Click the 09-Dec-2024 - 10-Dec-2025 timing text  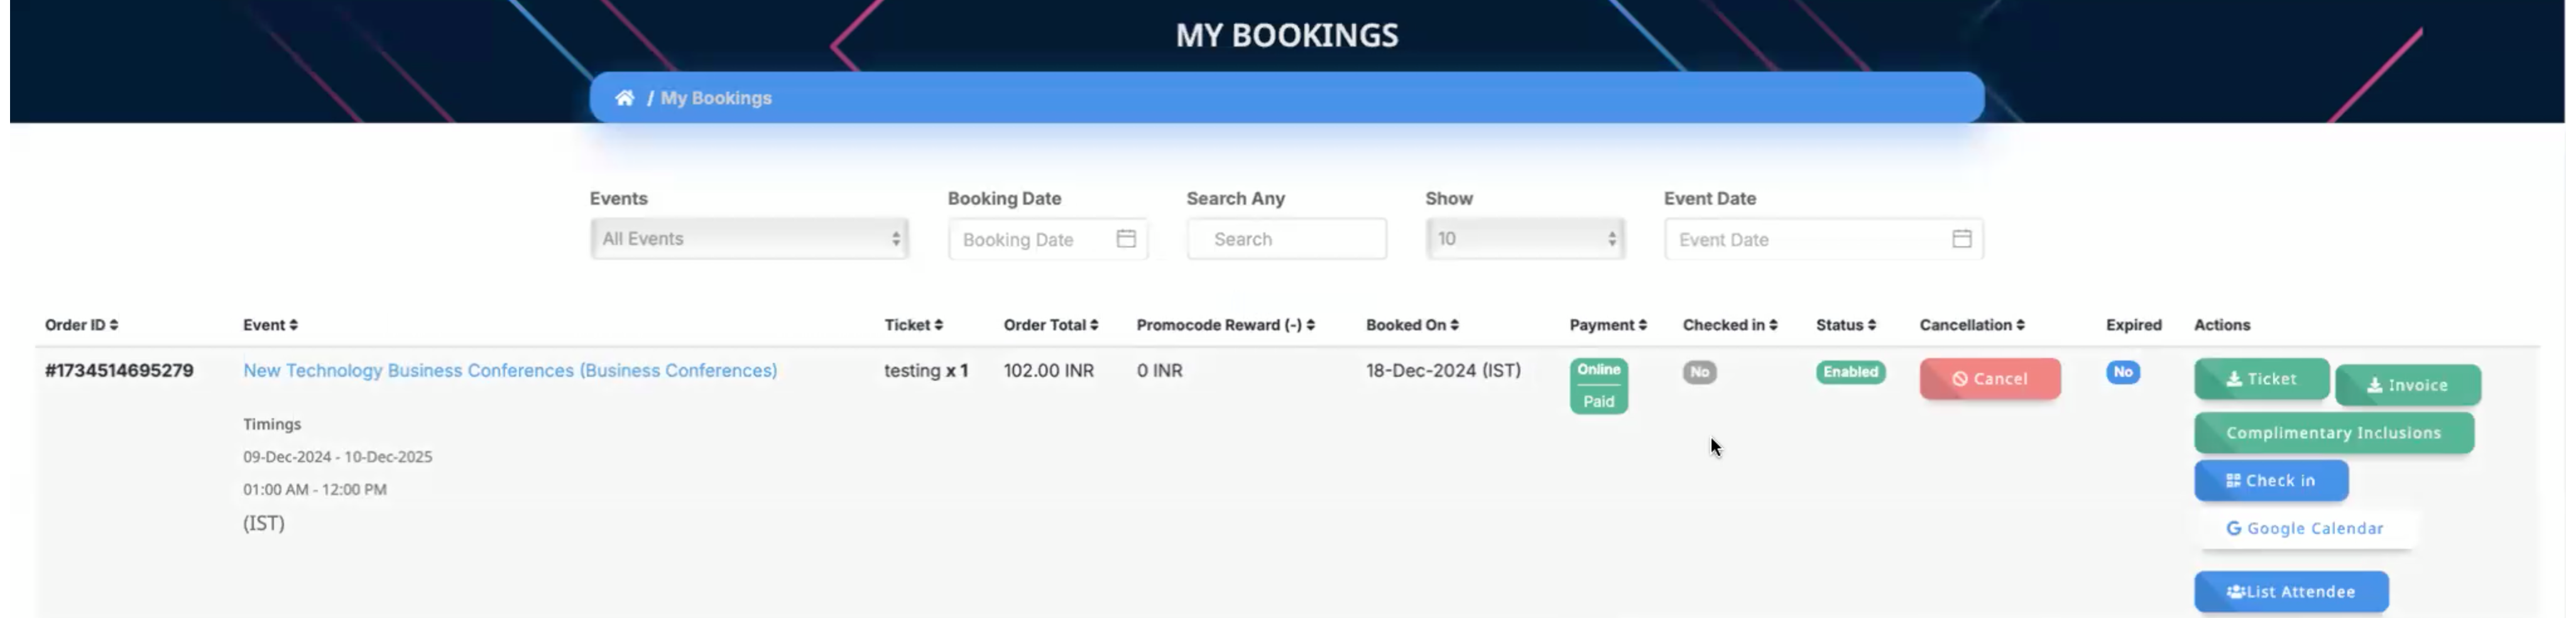[337, 457]
